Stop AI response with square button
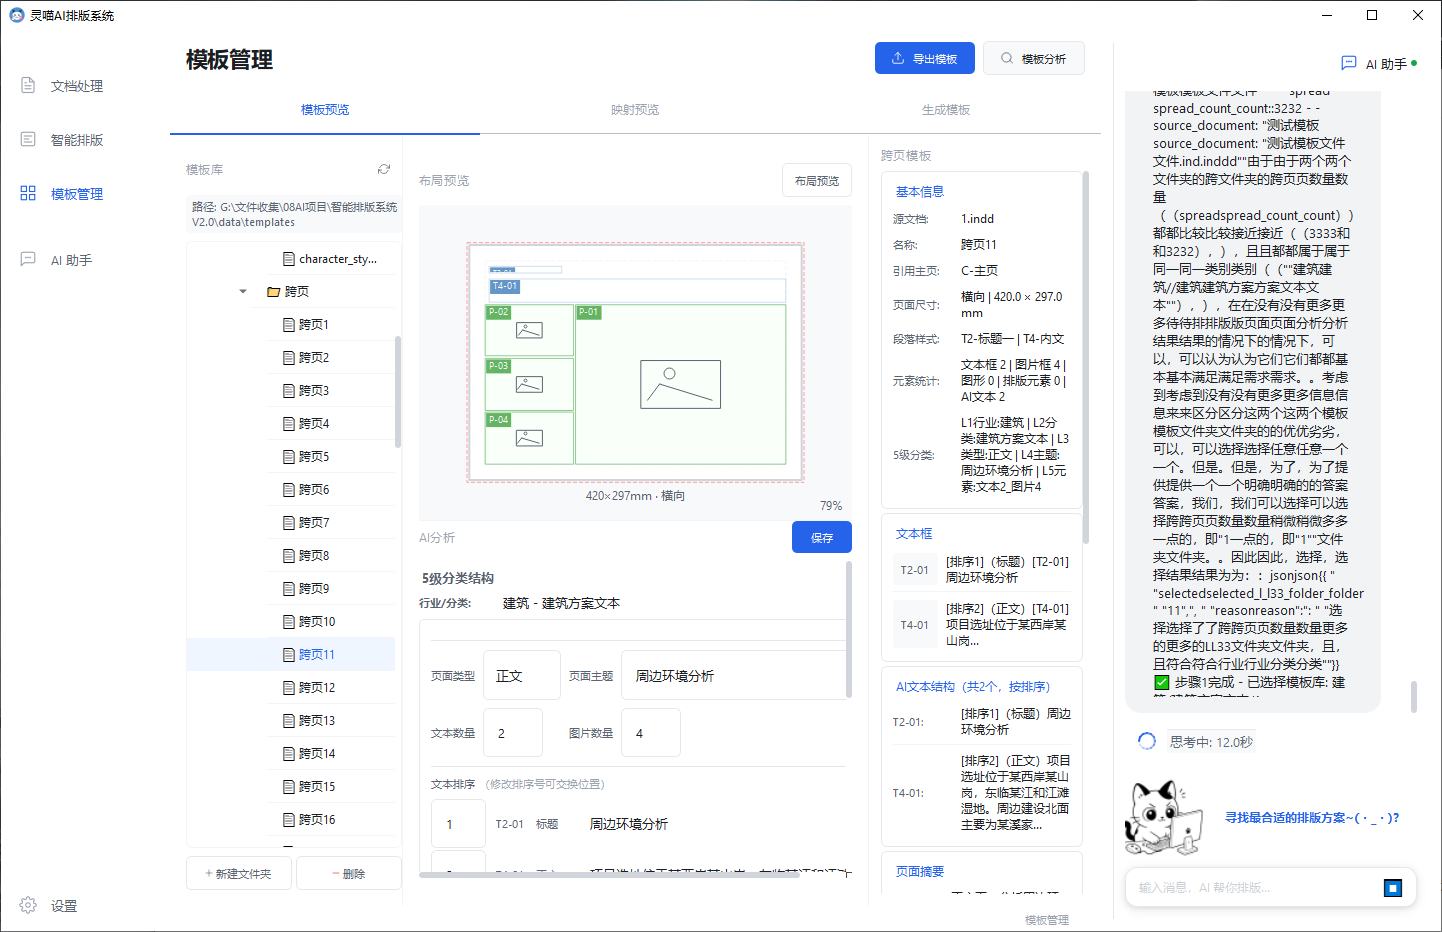The height and width of the screenshot is (932, 1442). coord(1393,888)
